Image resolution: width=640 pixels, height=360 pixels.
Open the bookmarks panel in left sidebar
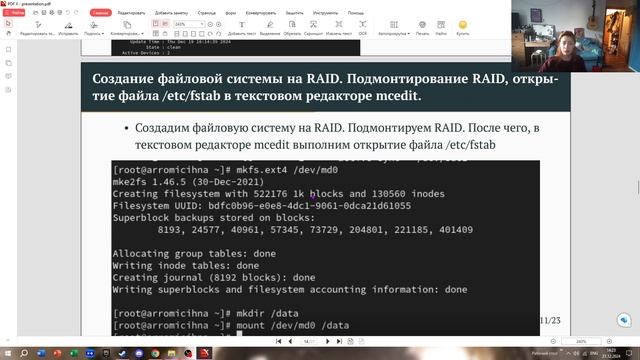(x=9, y=50)
